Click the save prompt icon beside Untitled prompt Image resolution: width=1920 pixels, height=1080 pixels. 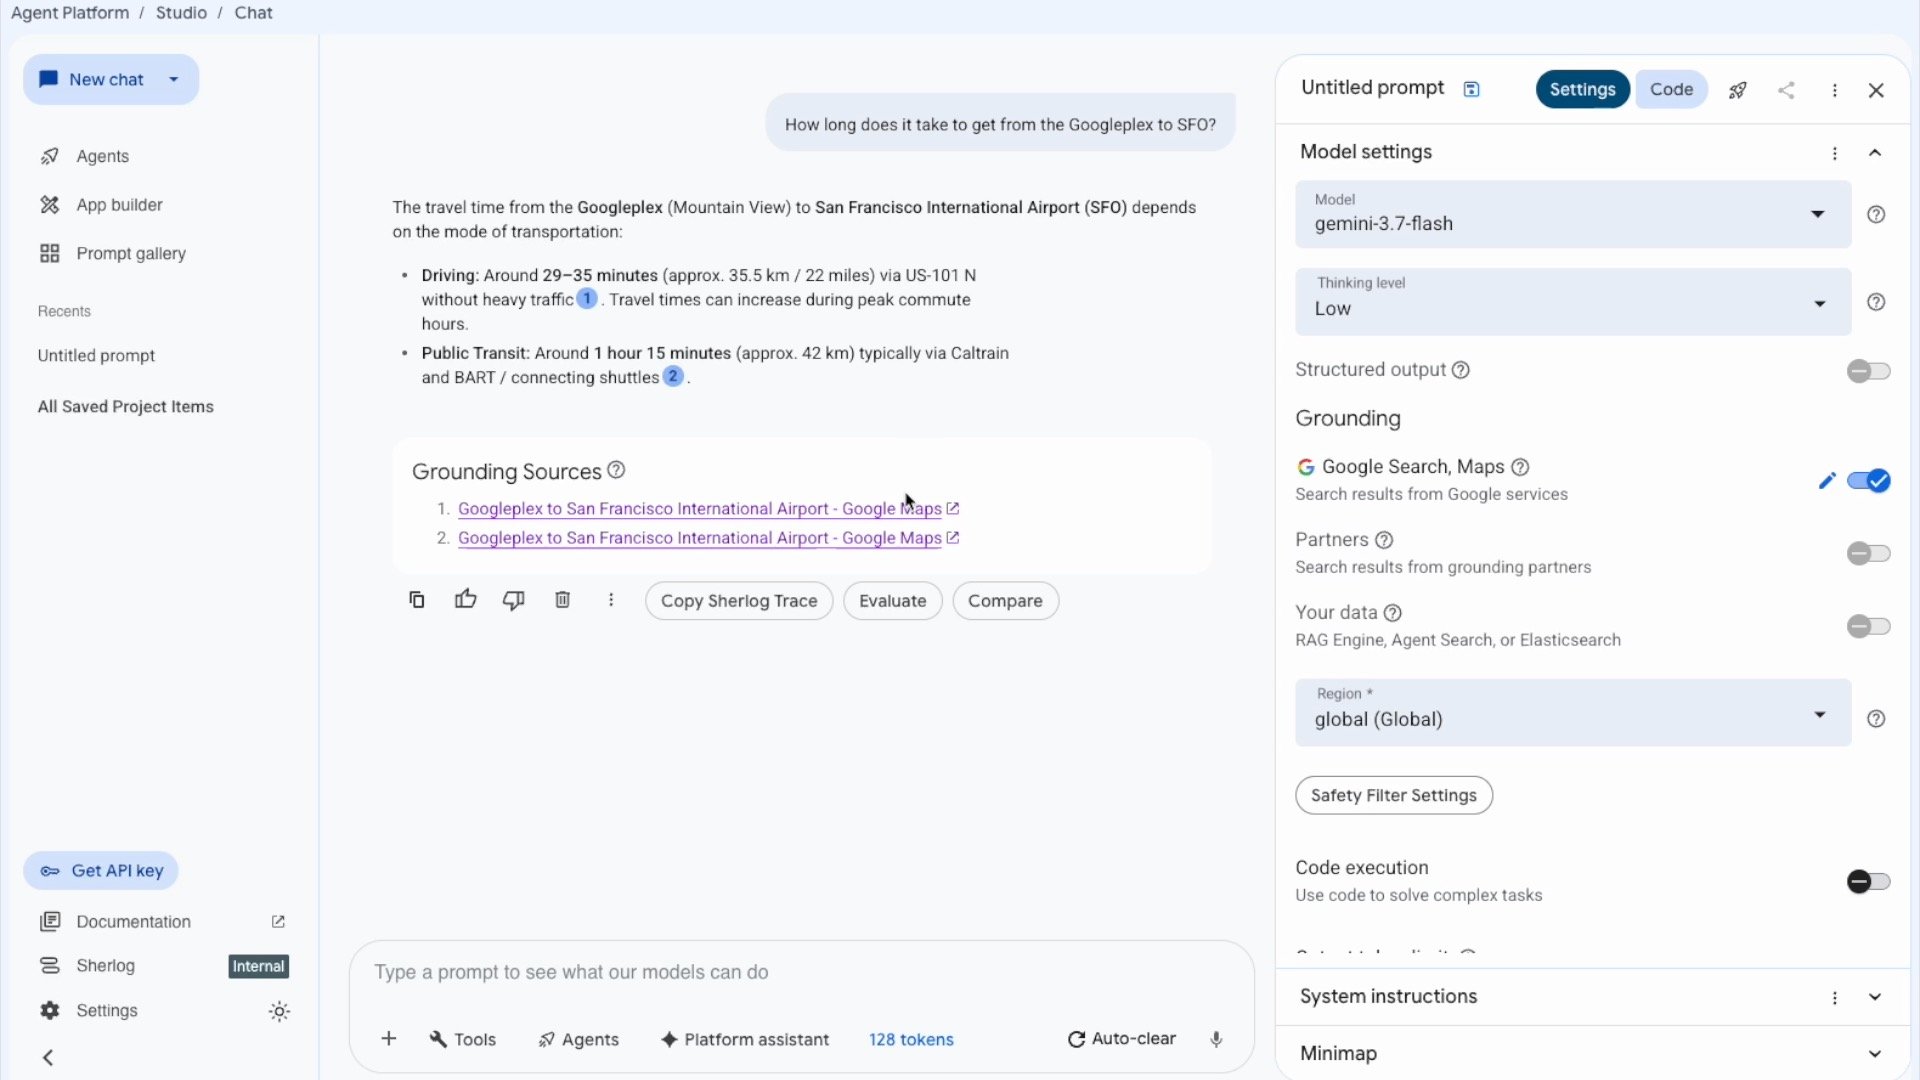coord(1471,89)
